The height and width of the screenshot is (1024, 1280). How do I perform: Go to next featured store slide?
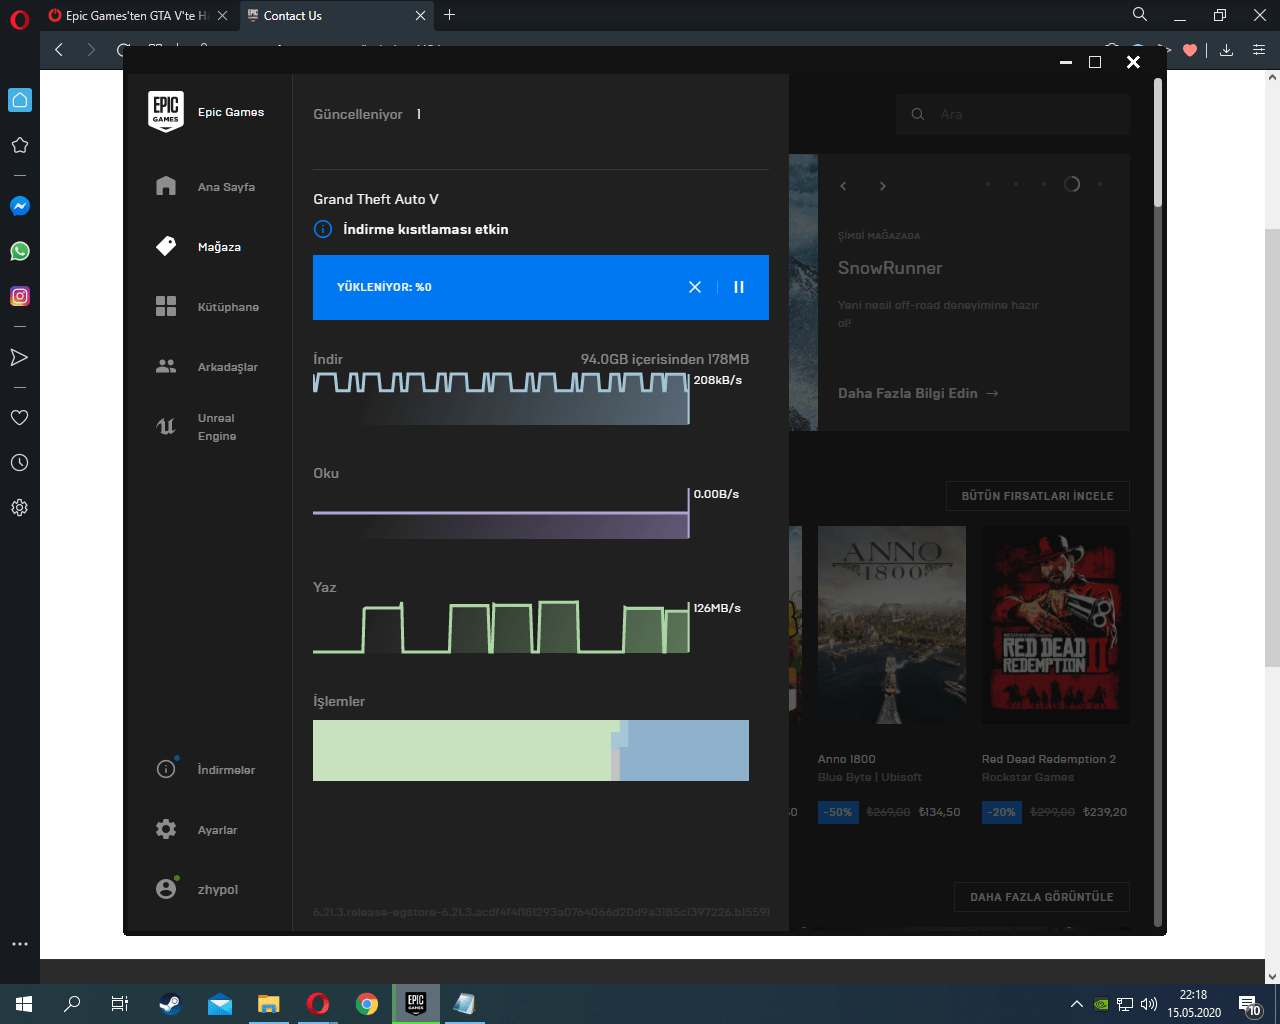(x=882, y=186)
